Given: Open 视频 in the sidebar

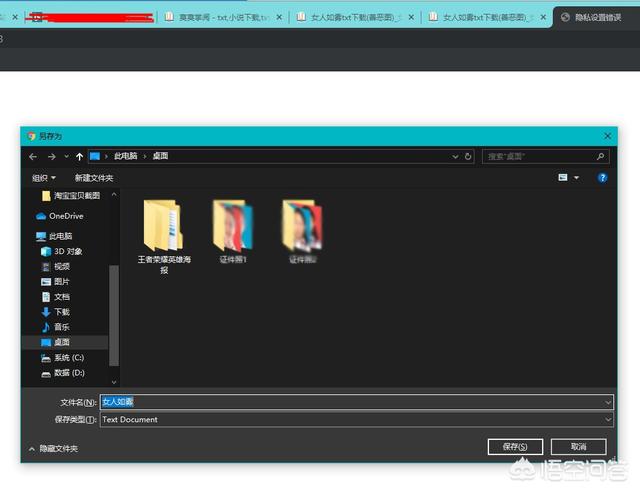Looking at the screenshot, I should coord(56,266).
